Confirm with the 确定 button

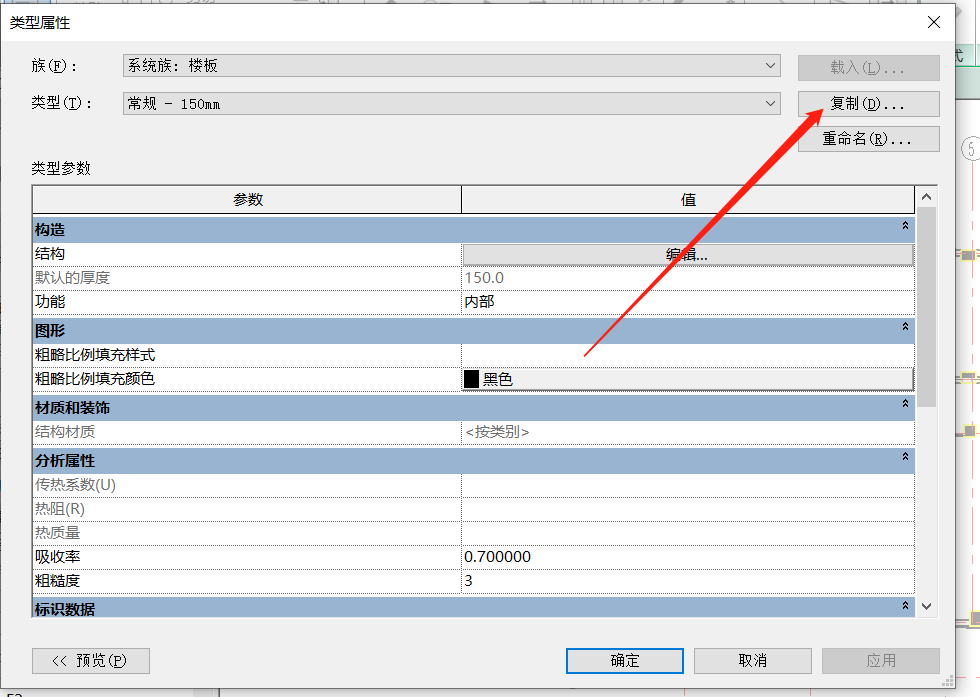click(625, 660)
